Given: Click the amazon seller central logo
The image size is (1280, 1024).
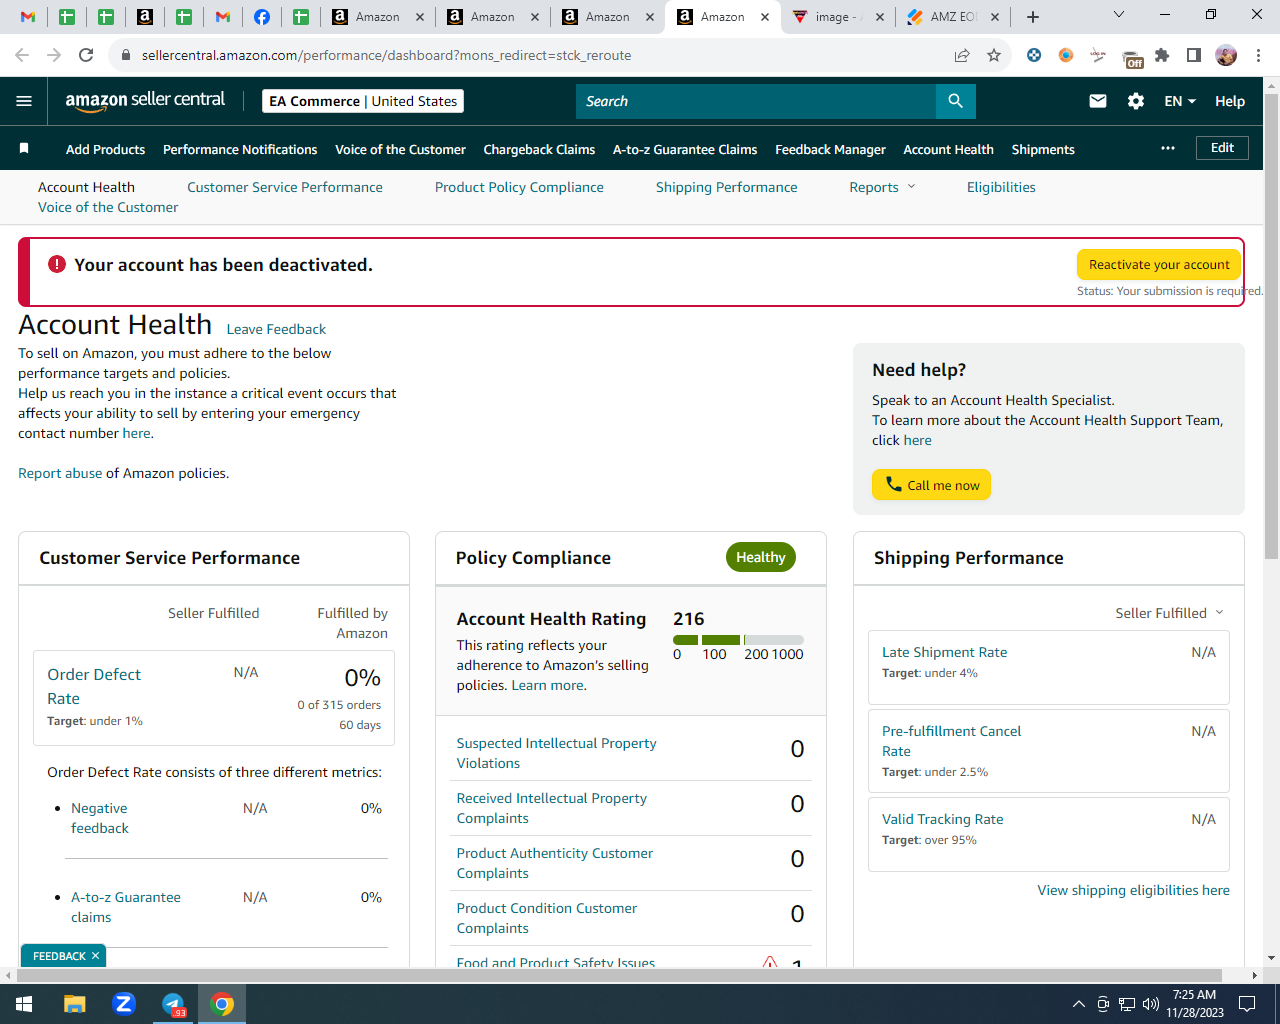Looking at the screenshot, I should [x=145, y=100].
